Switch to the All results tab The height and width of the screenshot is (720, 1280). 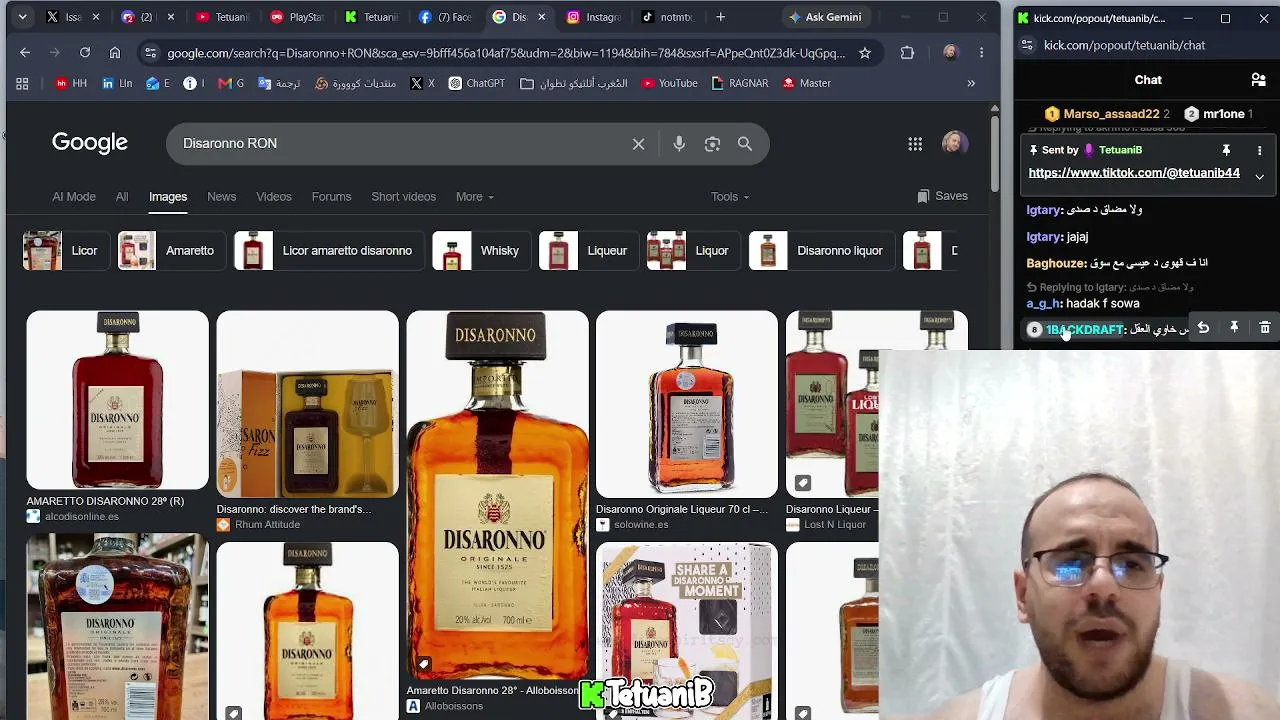(x=122, y=197)
